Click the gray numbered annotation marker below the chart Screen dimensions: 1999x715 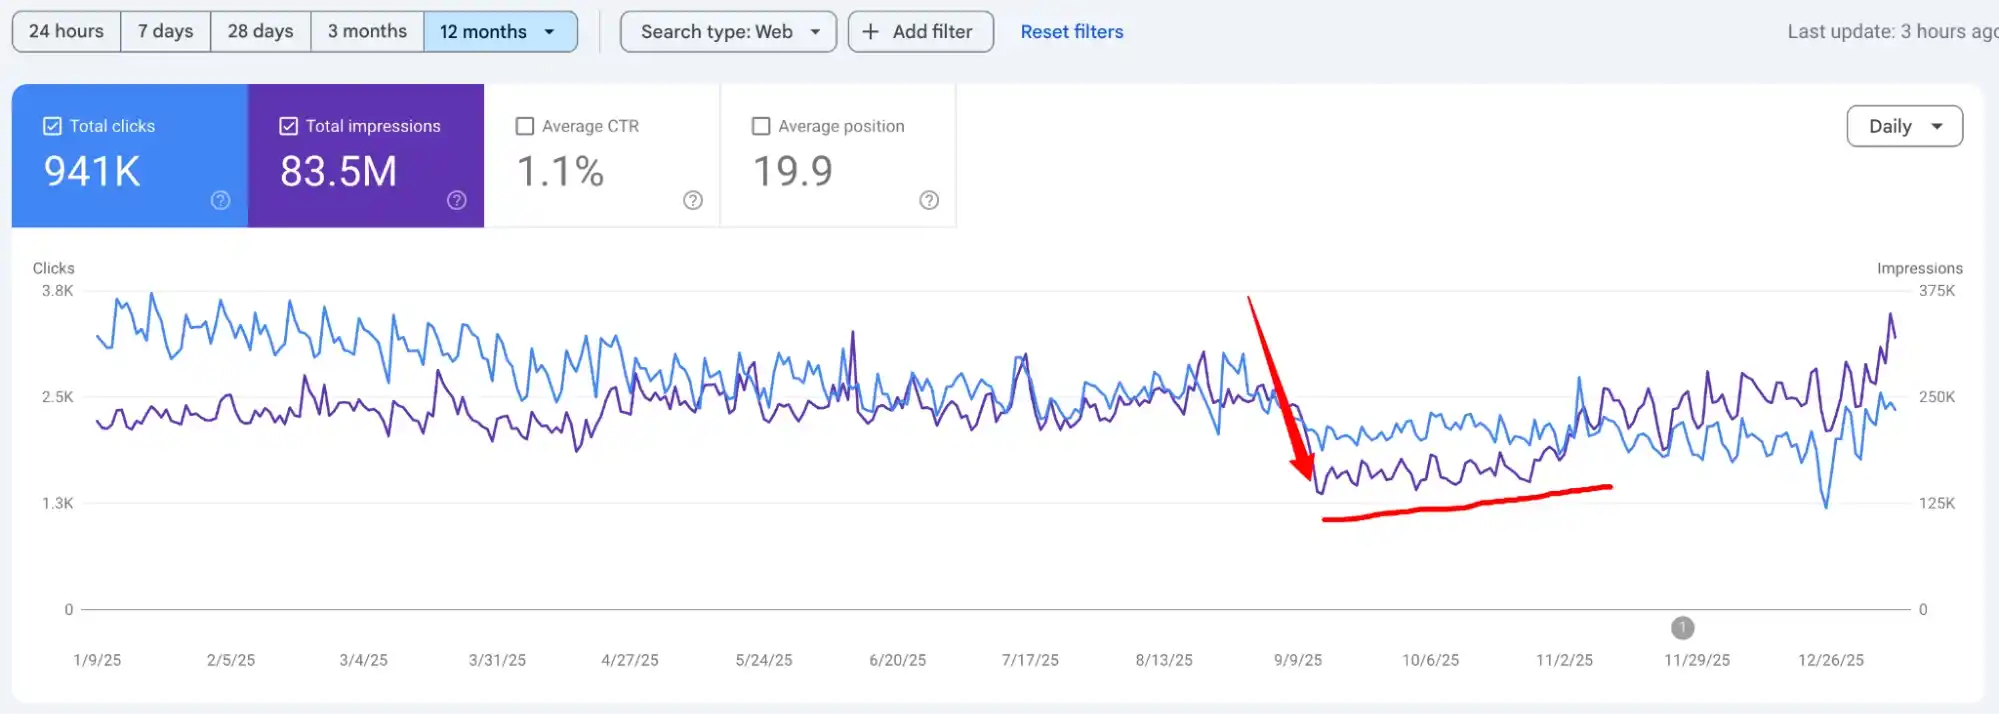(1683, 627)
